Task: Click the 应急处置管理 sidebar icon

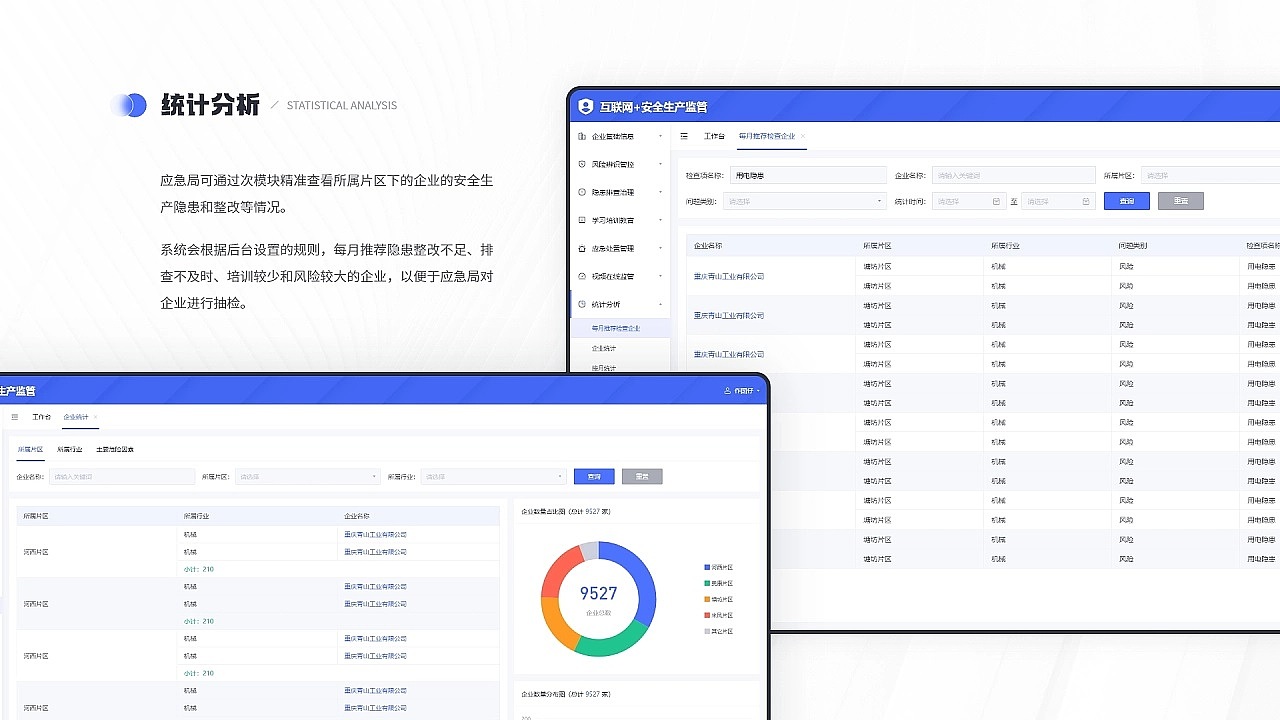Action: (582, 248)
